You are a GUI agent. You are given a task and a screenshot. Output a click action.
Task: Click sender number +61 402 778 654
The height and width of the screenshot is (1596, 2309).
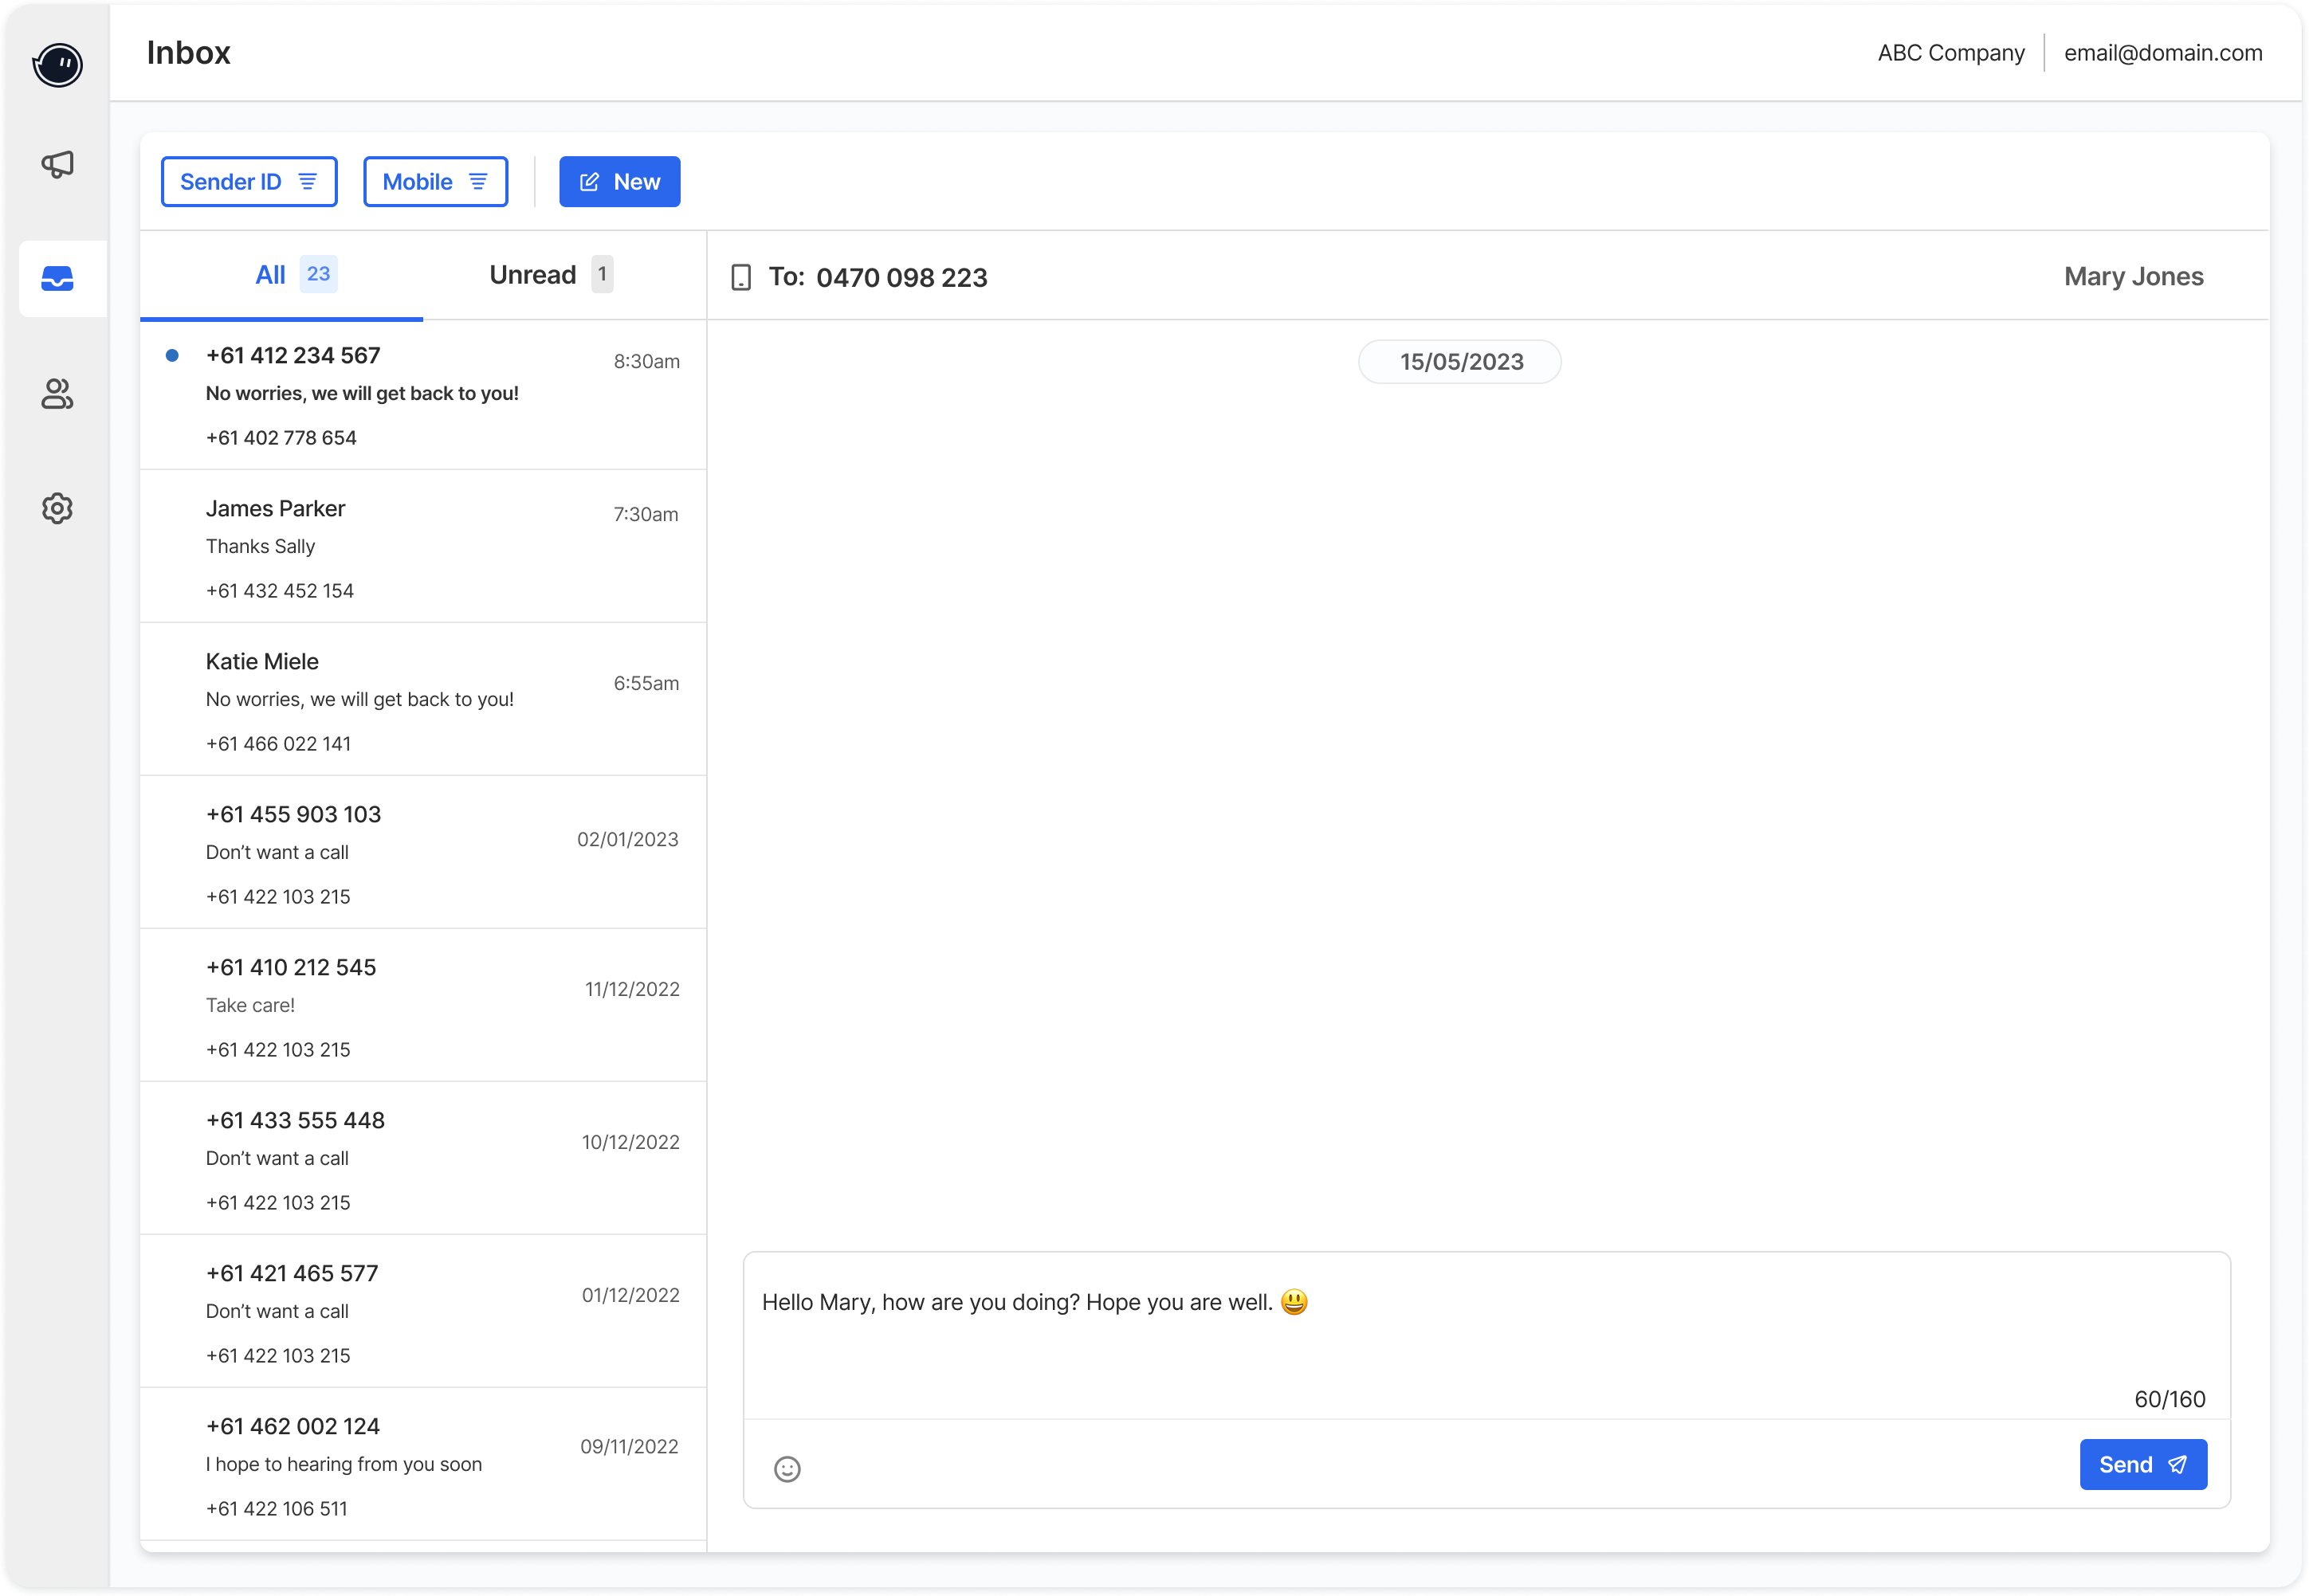(281, 437)
